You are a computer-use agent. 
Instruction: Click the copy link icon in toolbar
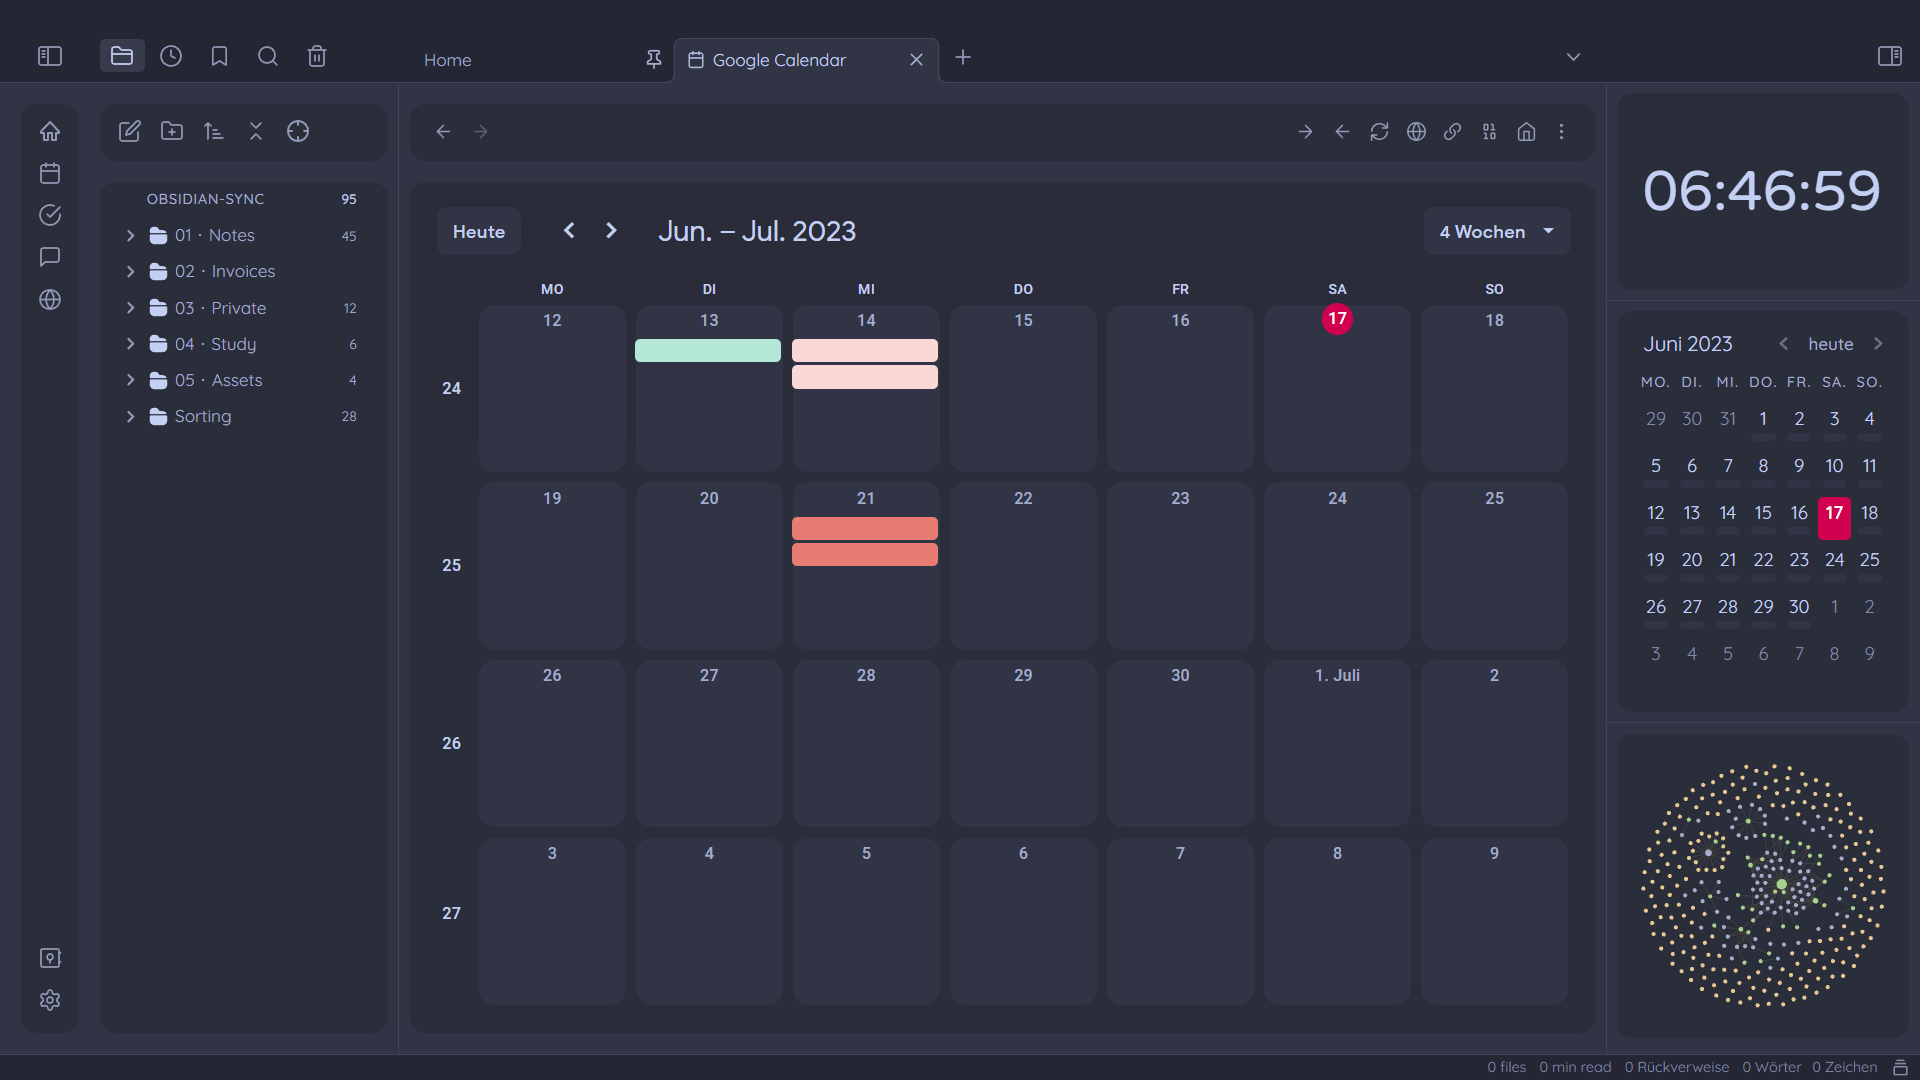[x=1452, y=132]
